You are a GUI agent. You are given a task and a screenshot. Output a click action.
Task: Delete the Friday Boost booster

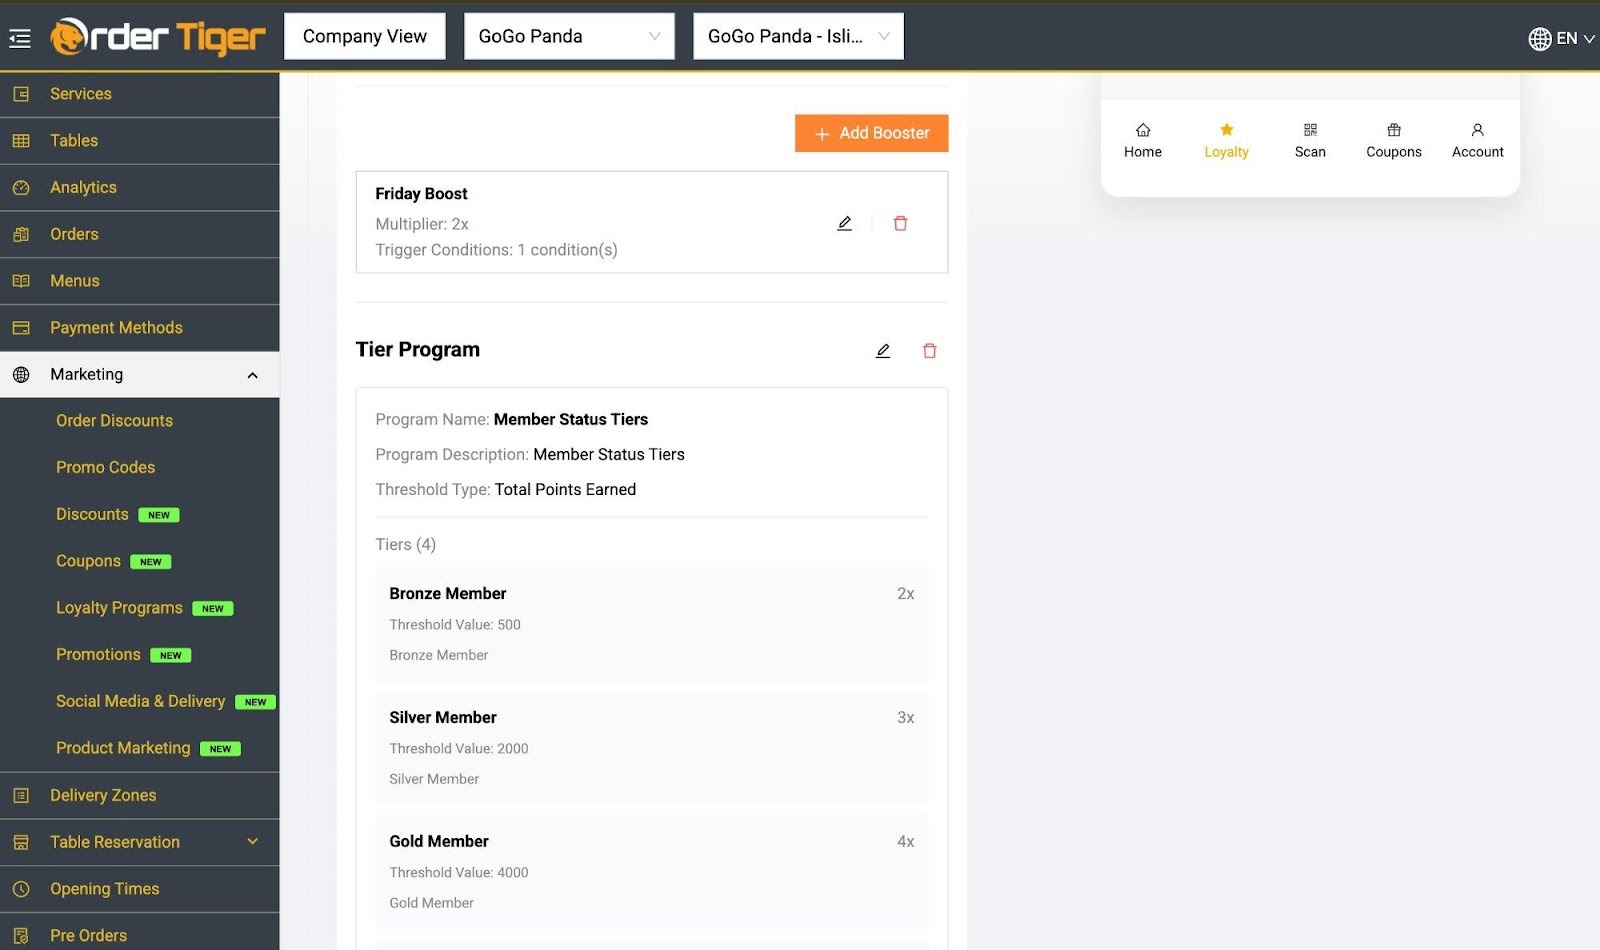click(x=900, y=222)
